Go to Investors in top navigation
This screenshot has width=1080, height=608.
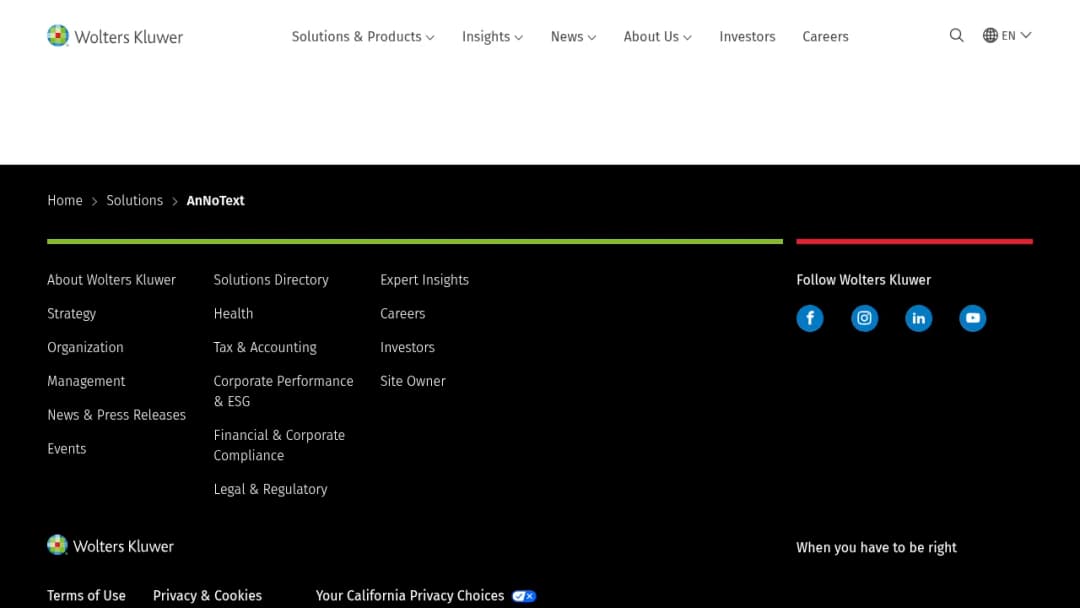(747, 36)
